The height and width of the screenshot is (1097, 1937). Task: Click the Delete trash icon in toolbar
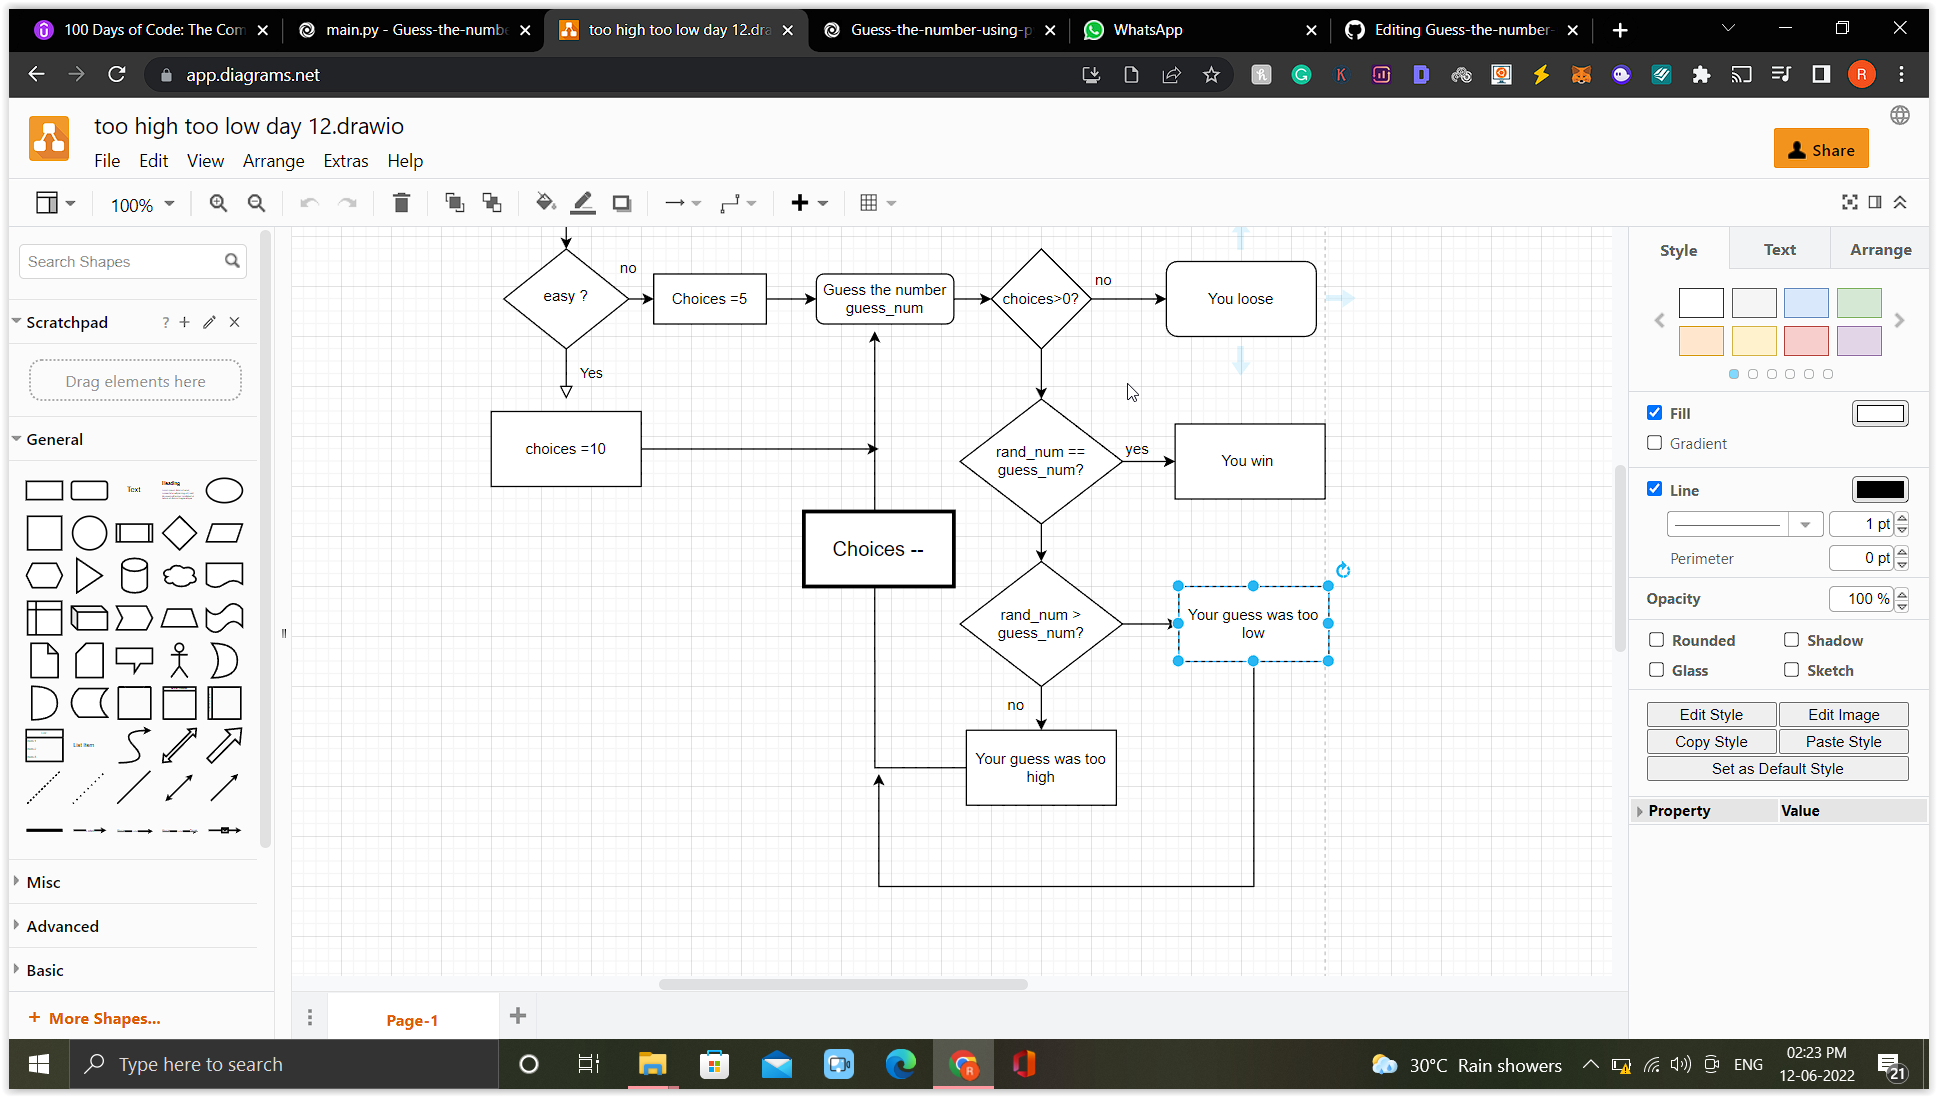click(401, 203)
